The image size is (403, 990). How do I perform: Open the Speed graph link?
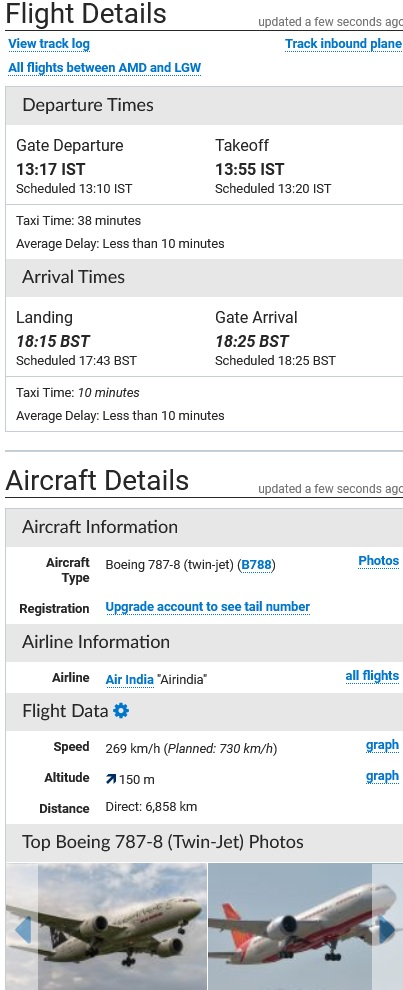(x=382, y=745)
